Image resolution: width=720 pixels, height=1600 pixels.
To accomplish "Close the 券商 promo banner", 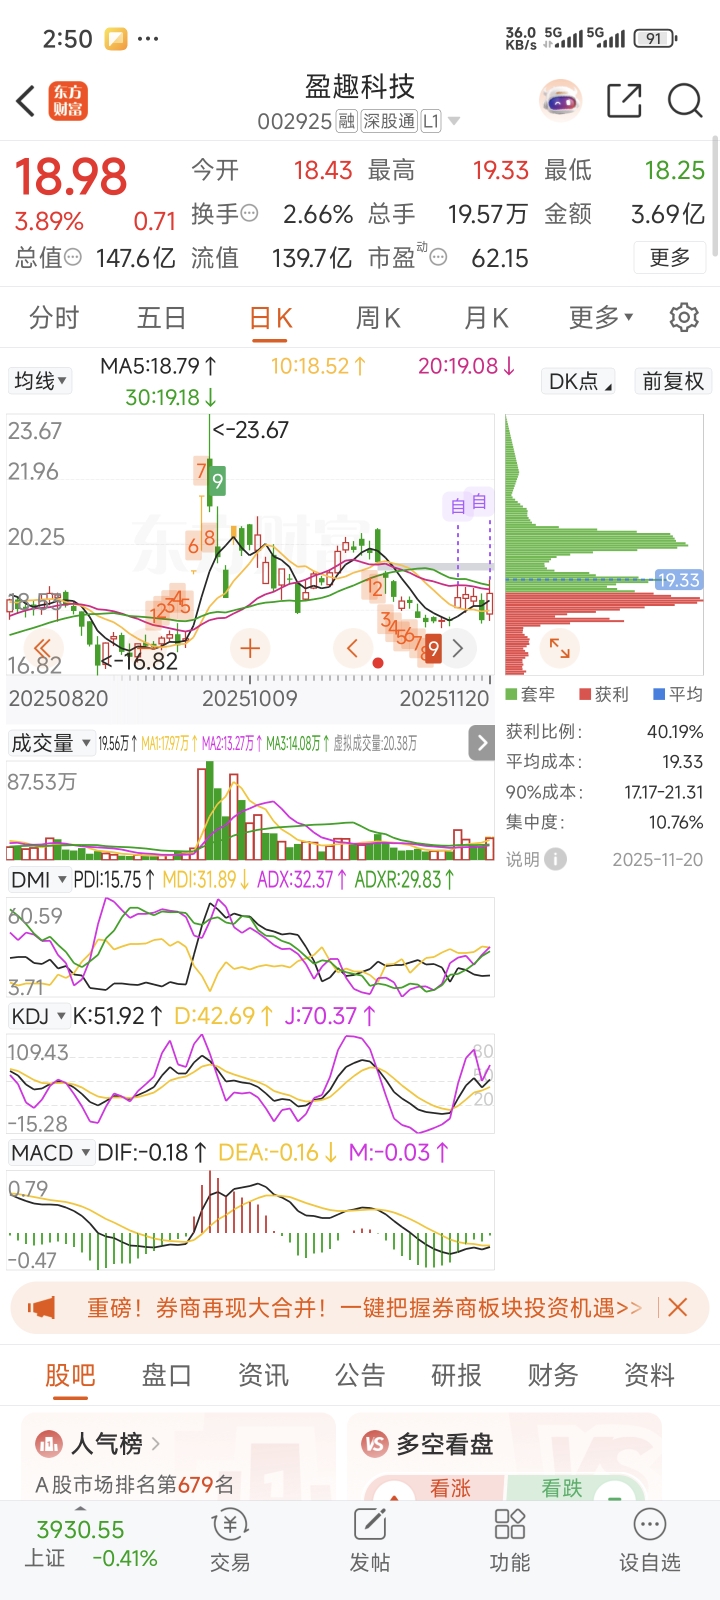I will [677, 1307].
